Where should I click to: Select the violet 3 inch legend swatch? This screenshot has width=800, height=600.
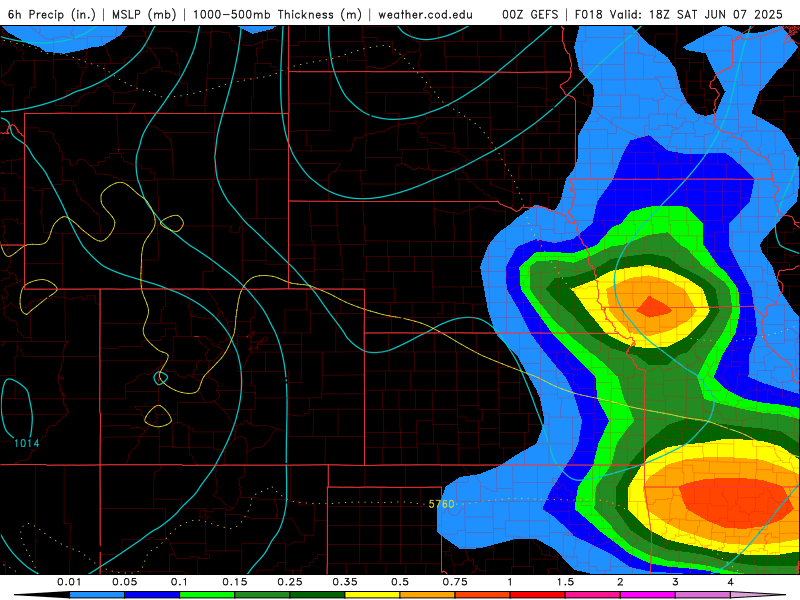click(703, 595)
